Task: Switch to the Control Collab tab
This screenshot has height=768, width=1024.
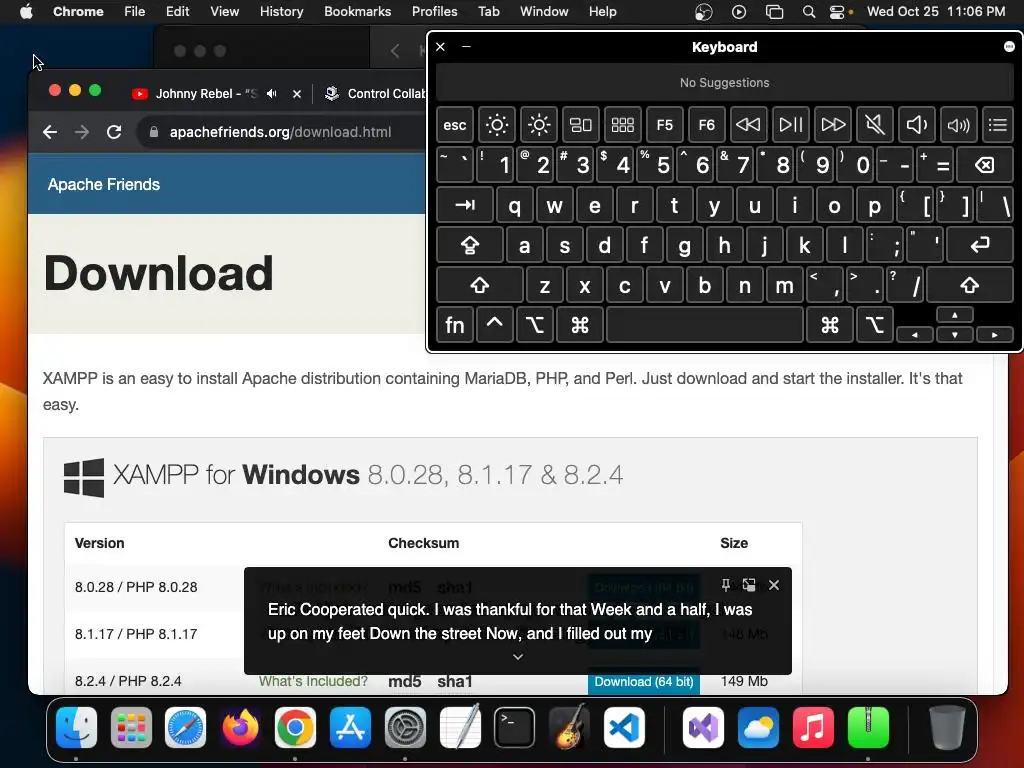Action: coord(374,93)
